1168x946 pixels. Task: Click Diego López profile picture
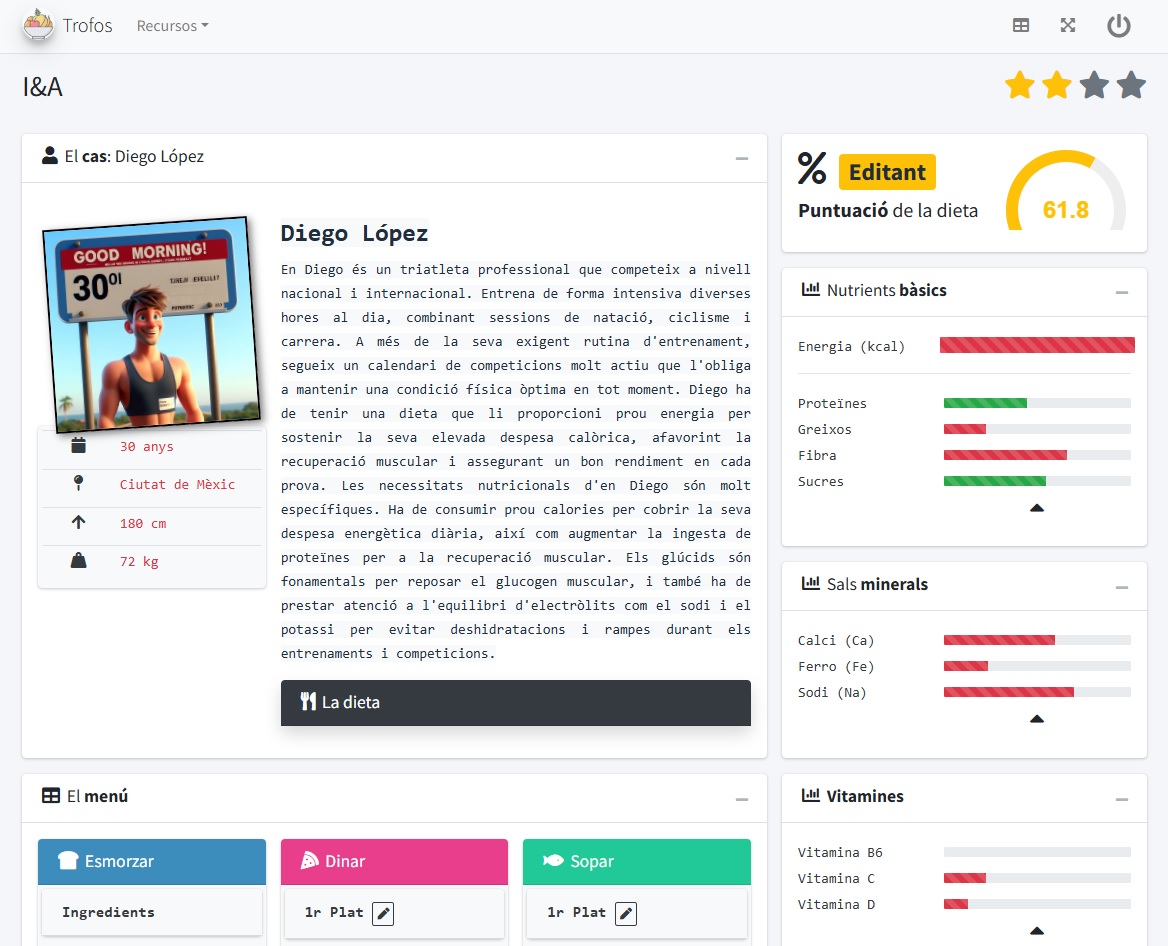pyautogui.click(x=151, y=323)
